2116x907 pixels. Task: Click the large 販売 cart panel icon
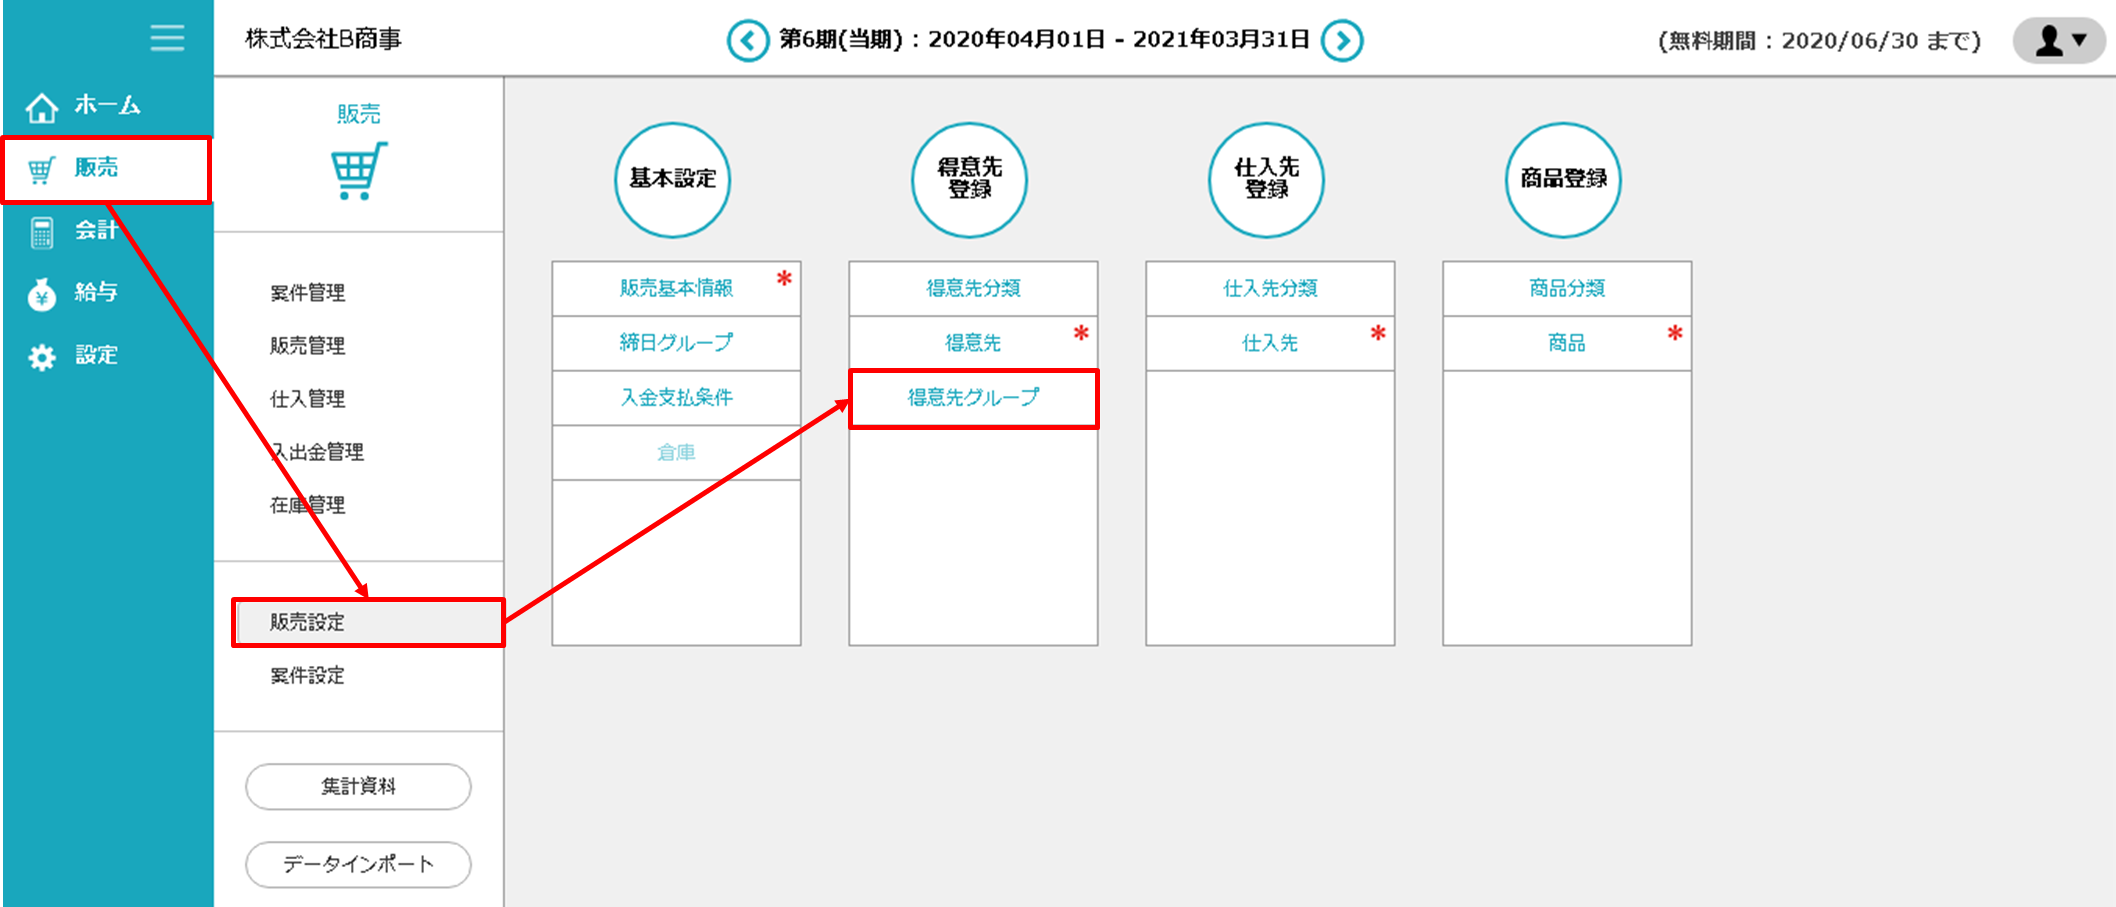point(358,171)
